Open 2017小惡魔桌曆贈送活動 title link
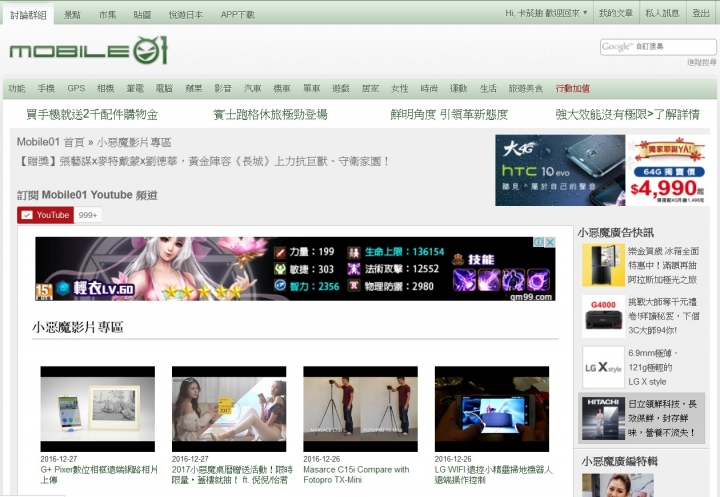This screenshot has width=720, height=497. (232, 474)
